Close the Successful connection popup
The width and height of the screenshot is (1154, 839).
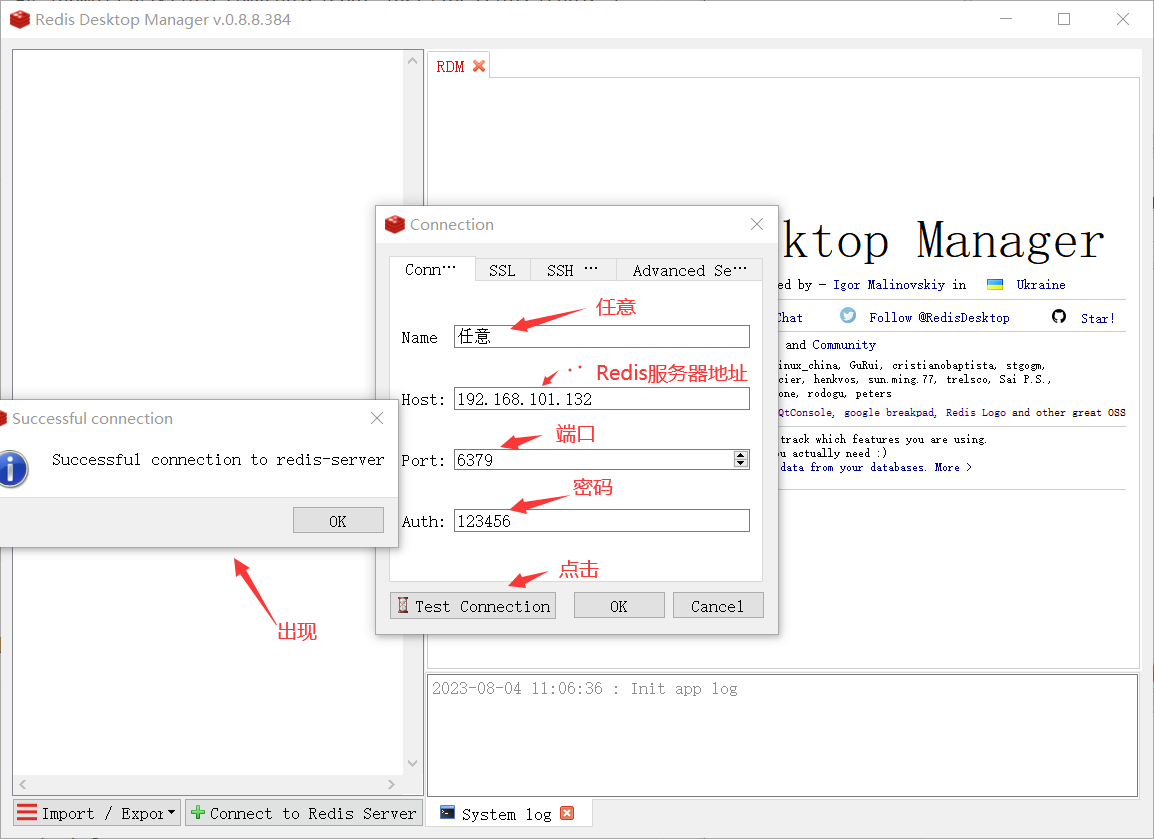377,418
